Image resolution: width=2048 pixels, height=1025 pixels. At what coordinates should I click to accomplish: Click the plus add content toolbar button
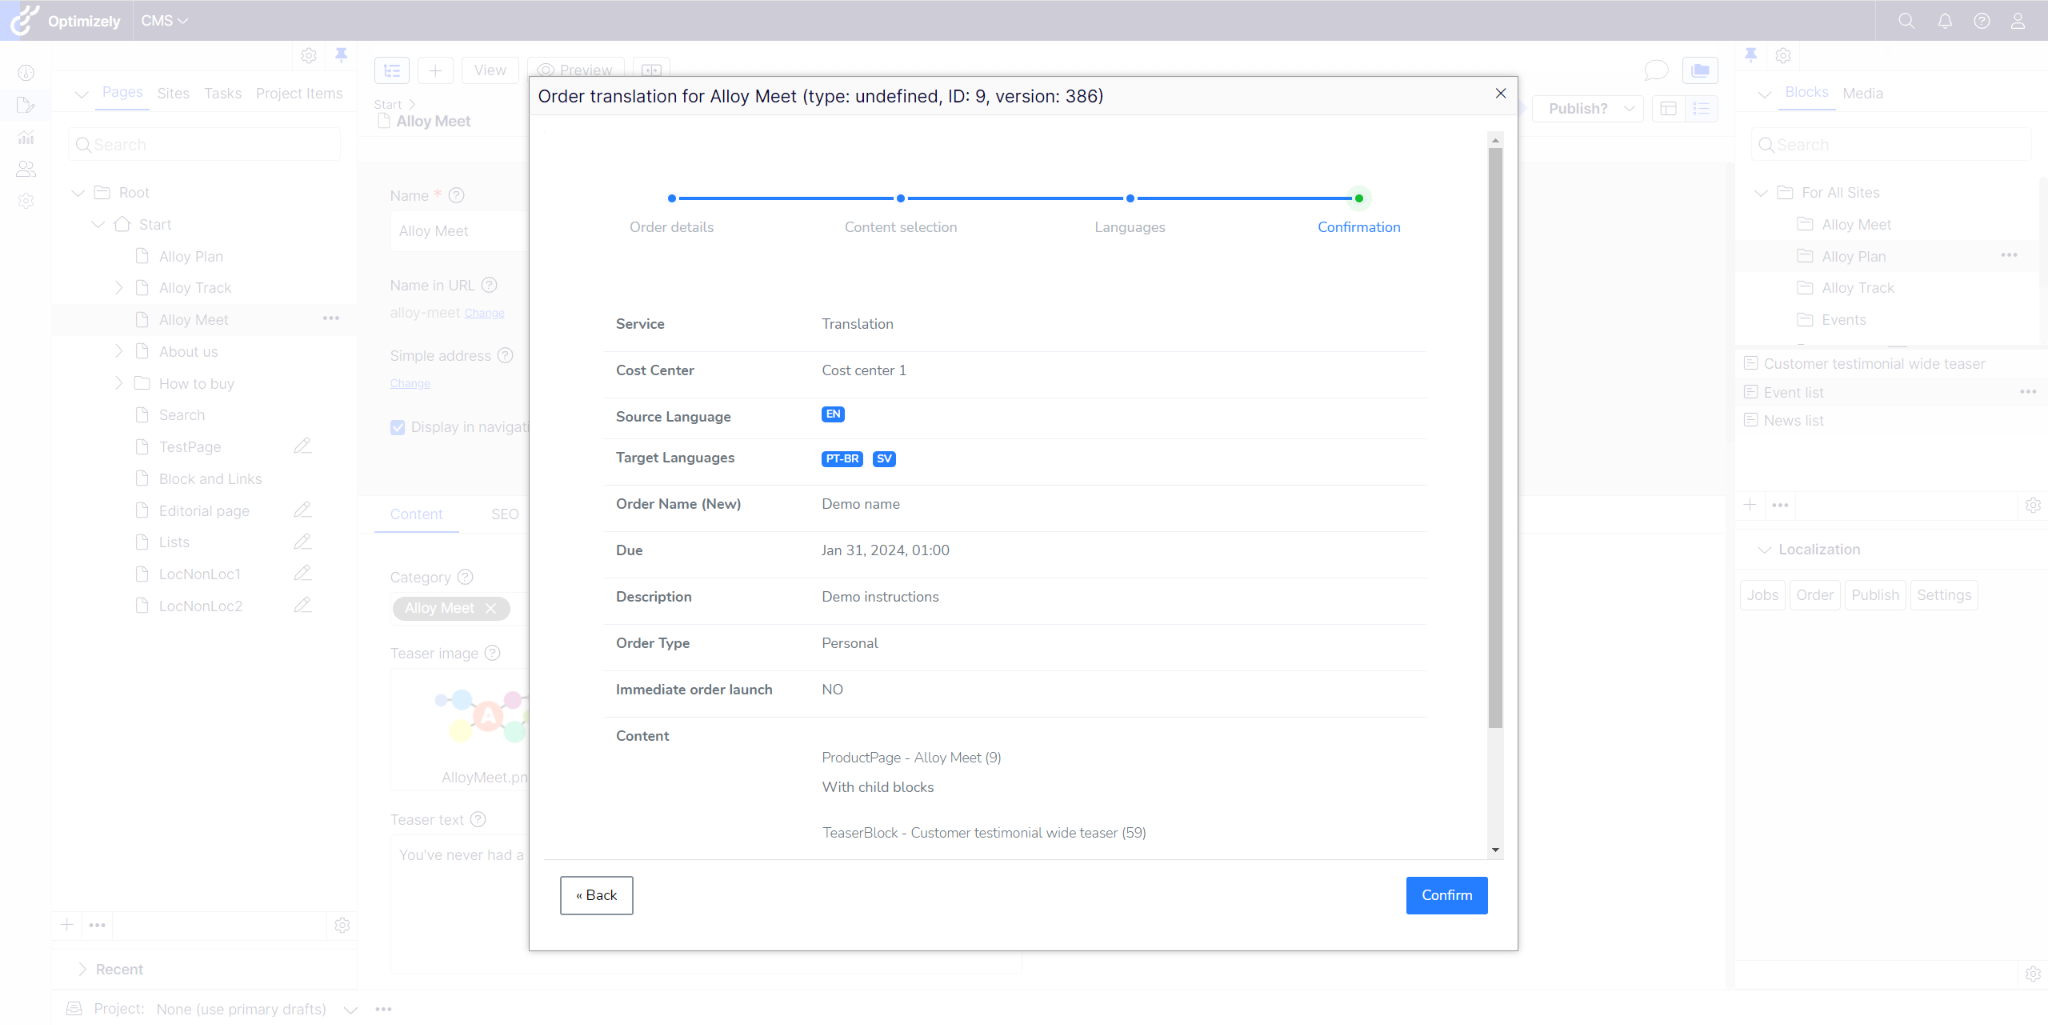pyautogui.click(x=435, y=70)
